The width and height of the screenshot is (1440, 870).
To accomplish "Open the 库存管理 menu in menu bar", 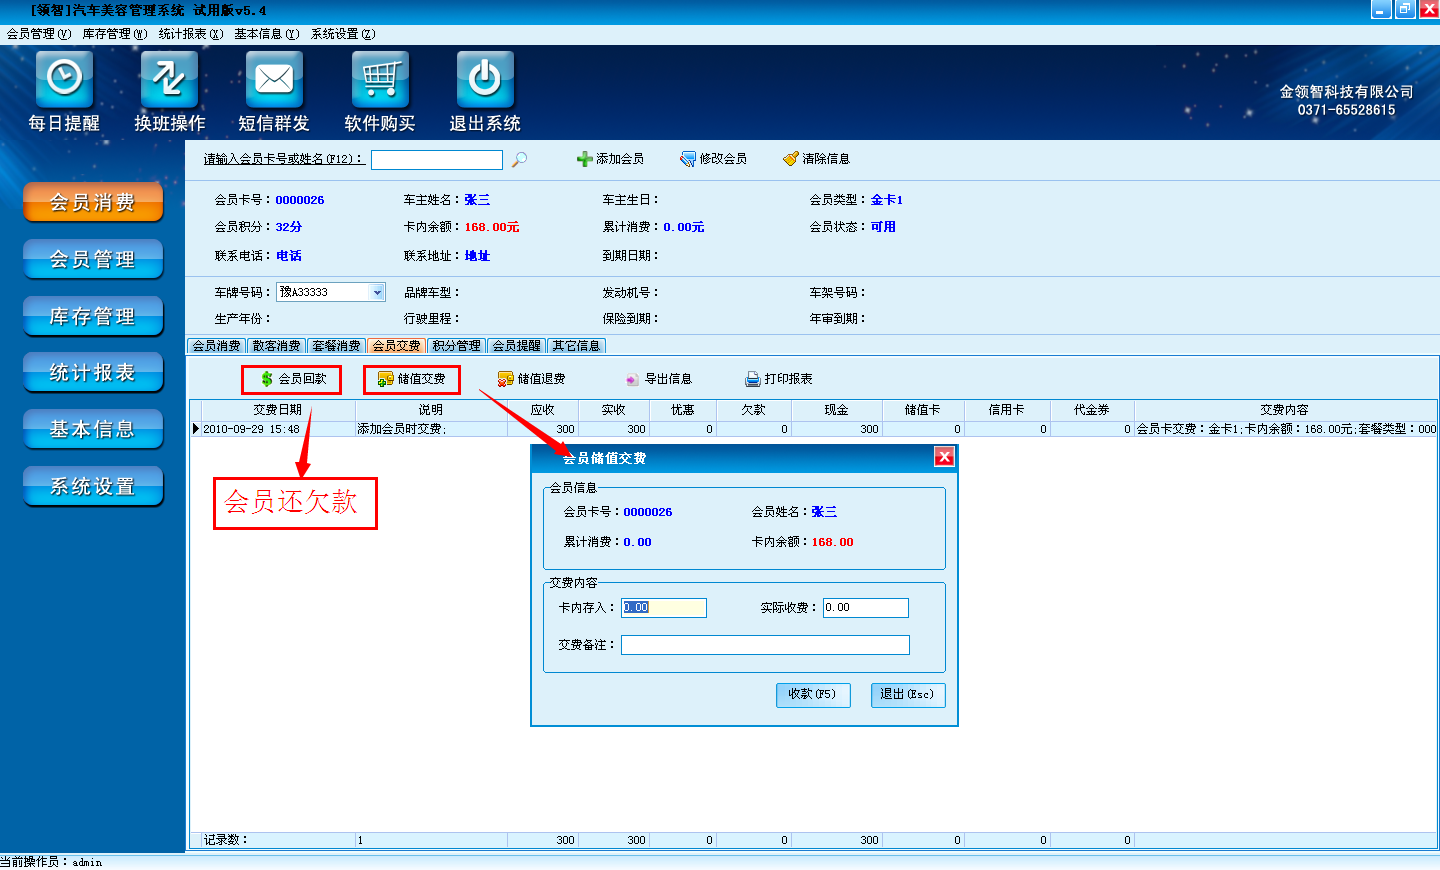I will [114, 34].
